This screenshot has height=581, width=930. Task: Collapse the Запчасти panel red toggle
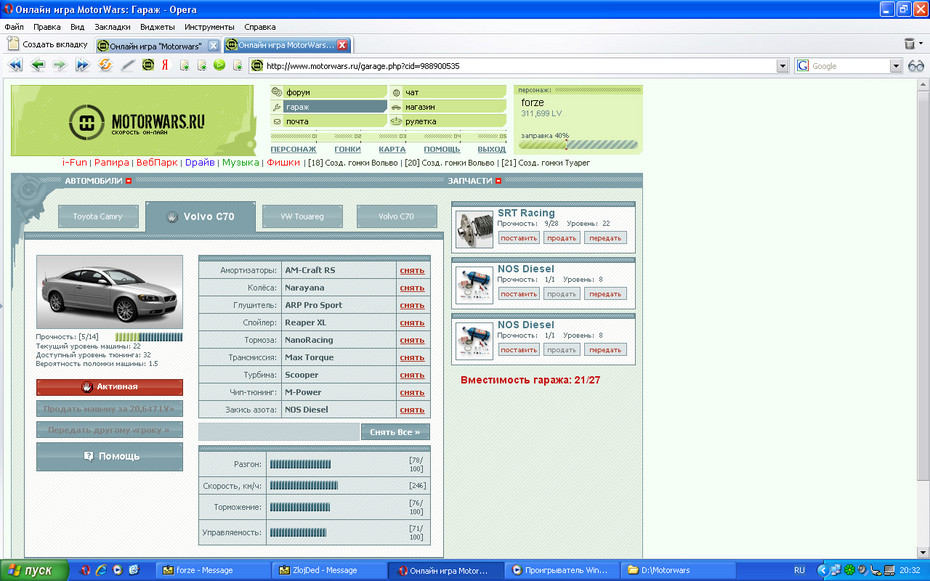pyautogui.click(x=498, y=181)
